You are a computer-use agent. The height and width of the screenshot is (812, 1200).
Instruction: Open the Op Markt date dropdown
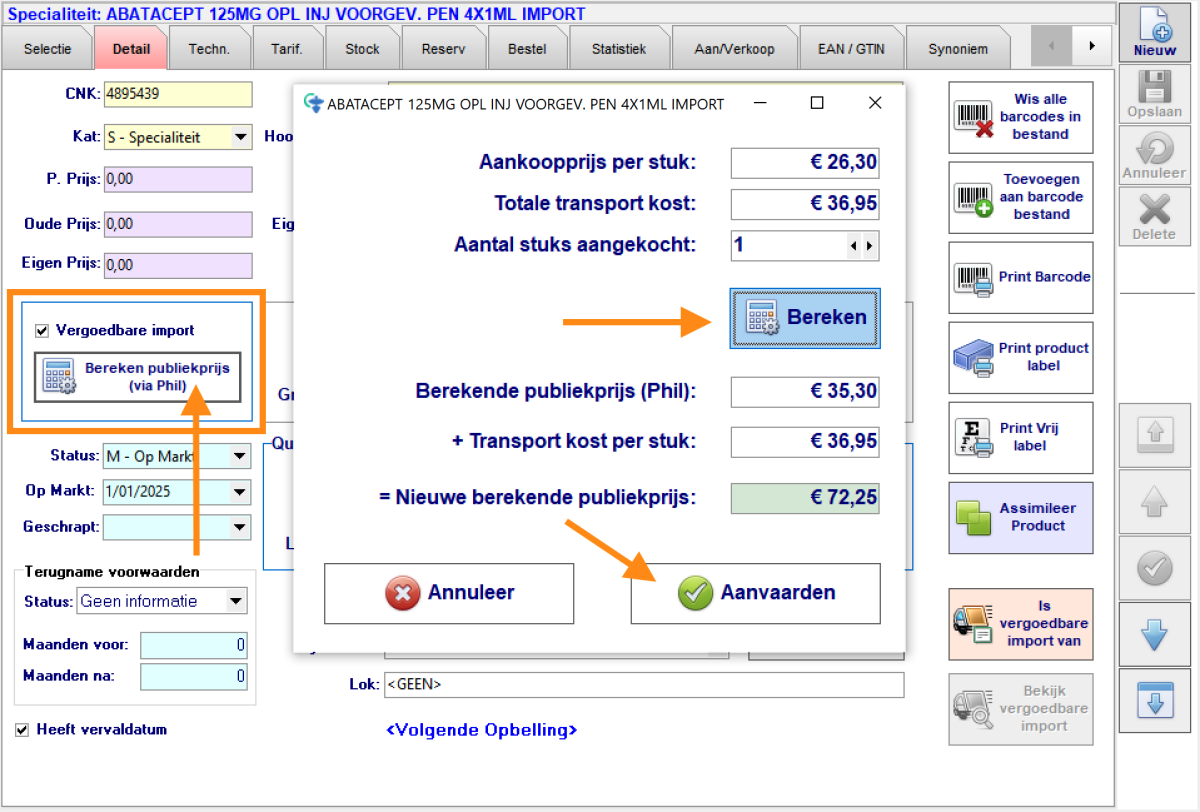(240, 491)
